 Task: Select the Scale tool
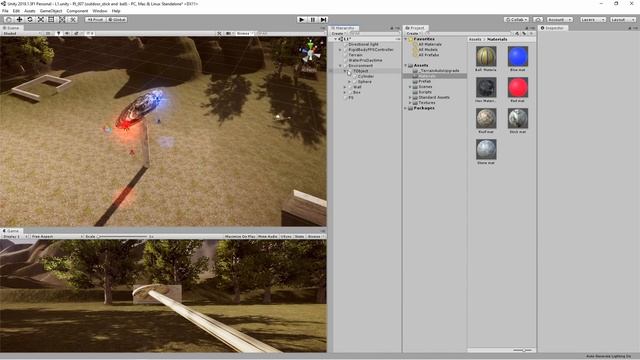[40, 19]
